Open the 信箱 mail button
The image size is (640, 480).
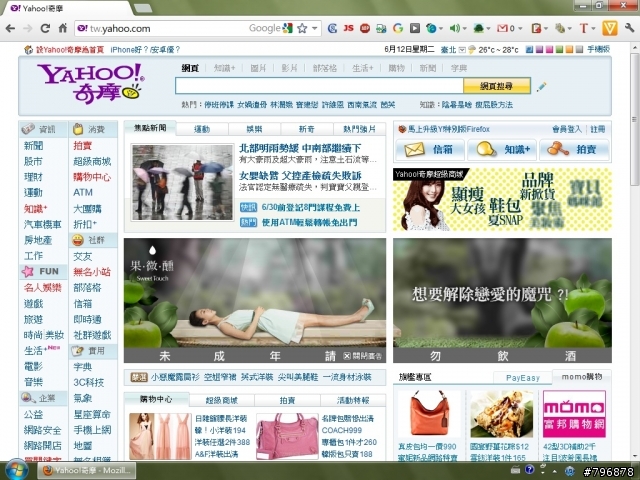(430, 149)
